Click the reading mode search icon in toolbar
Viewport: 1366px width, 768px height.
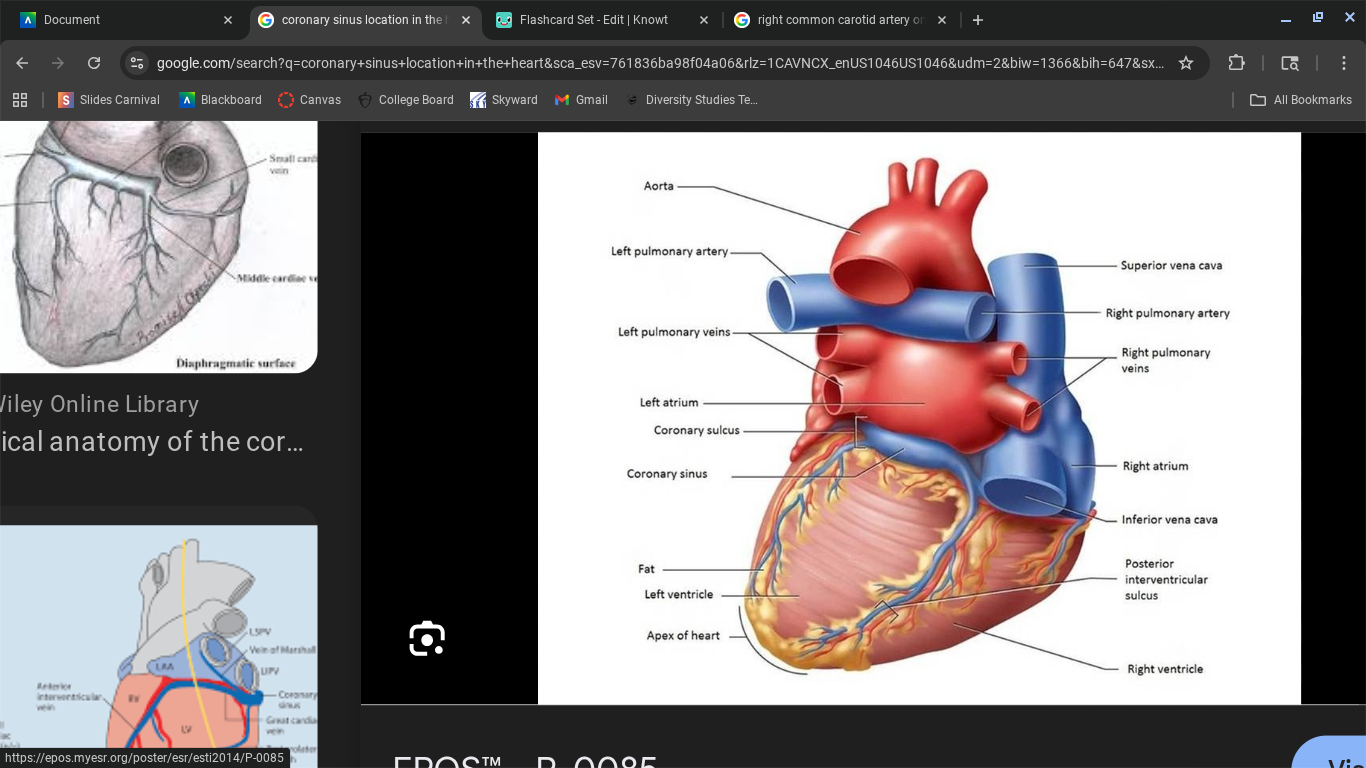(x=1290, y=63)
